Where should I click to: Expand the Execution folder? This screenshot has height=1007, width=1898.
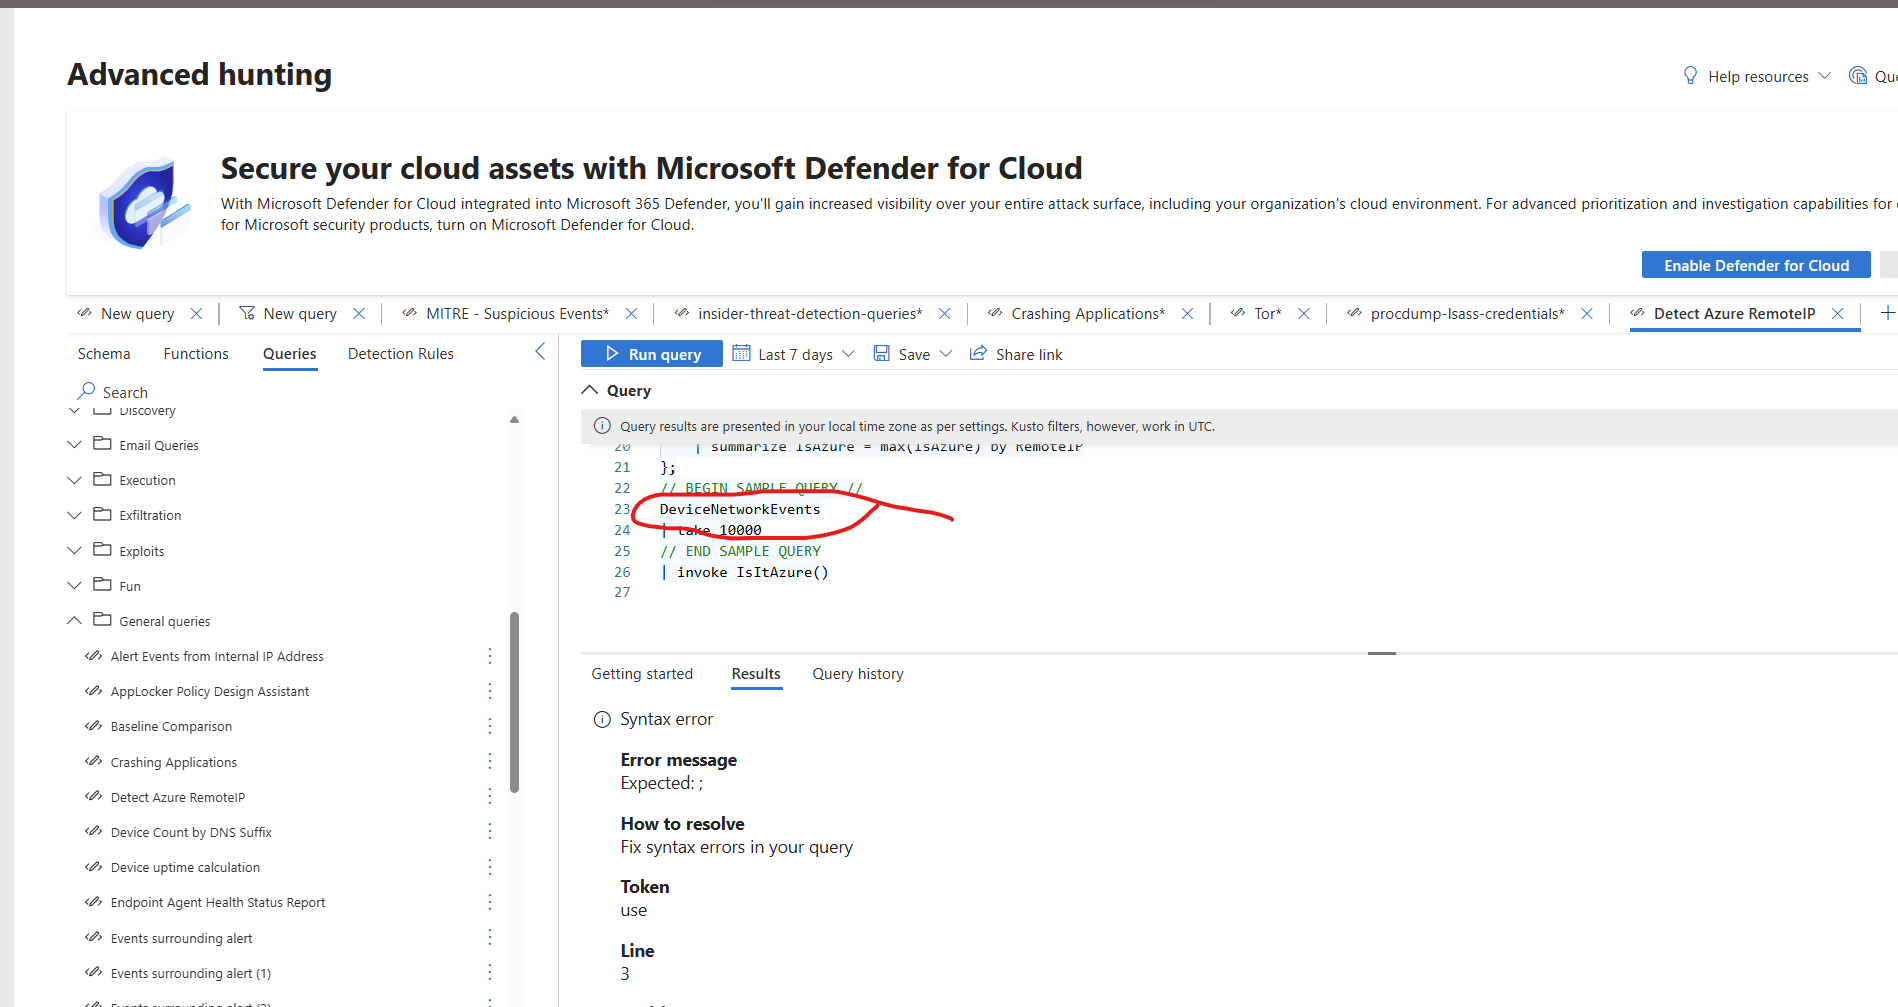(x=75, y=480)
